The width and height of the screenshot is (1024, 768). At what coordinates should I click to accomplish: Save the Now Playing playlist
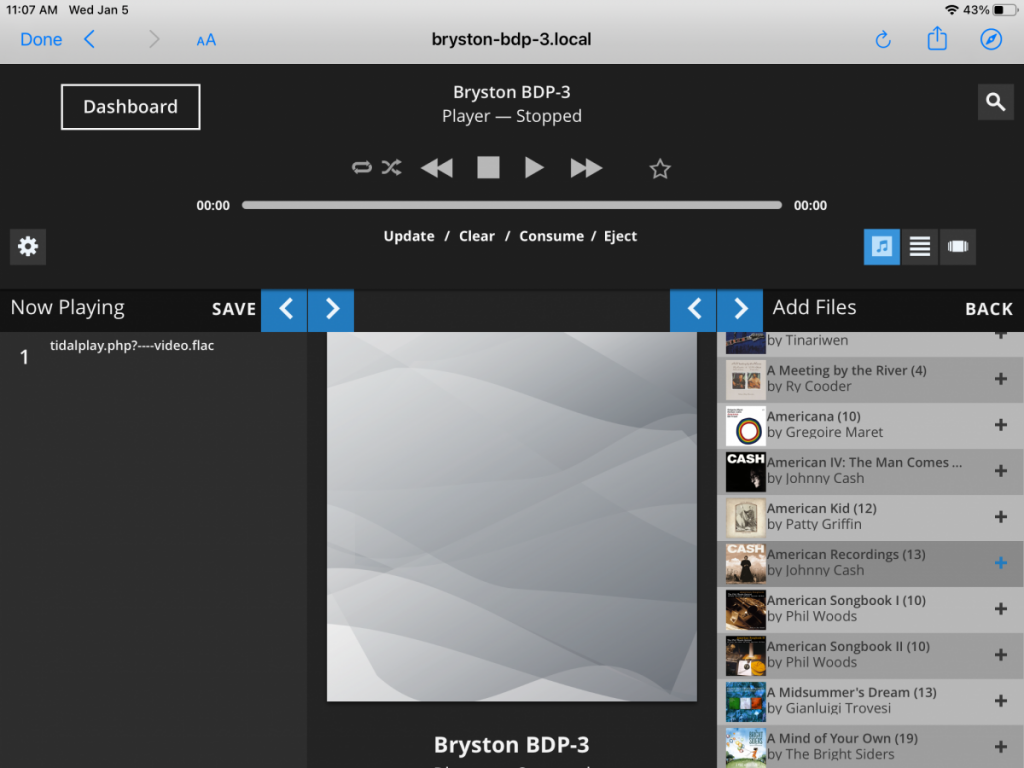(234, 309)
